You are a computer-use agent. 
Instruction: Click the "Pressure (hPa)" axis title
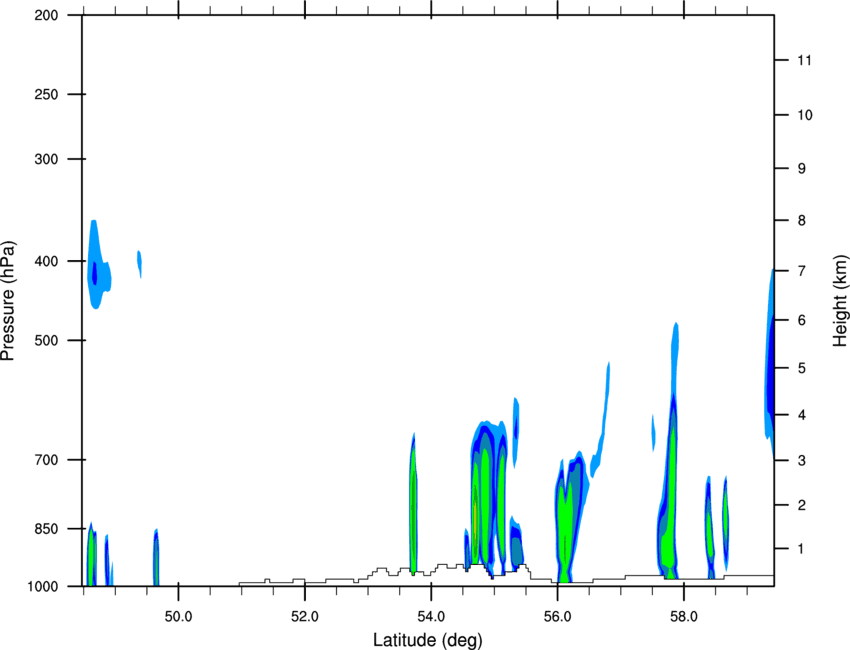[x=8, y=300]
